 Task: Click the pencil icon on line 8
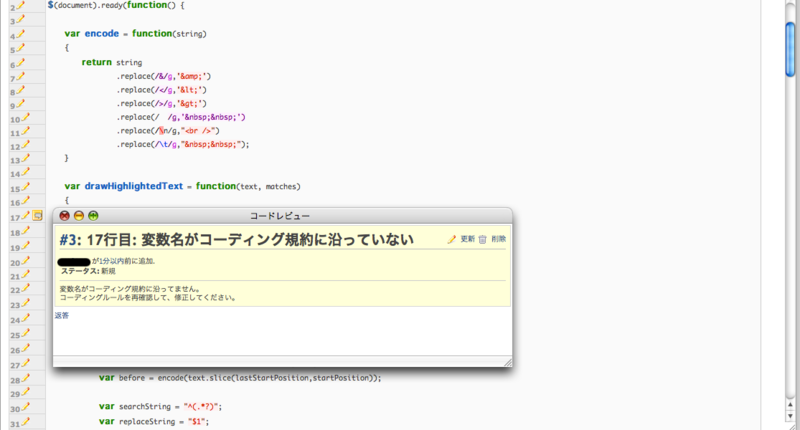click(20, 90)
